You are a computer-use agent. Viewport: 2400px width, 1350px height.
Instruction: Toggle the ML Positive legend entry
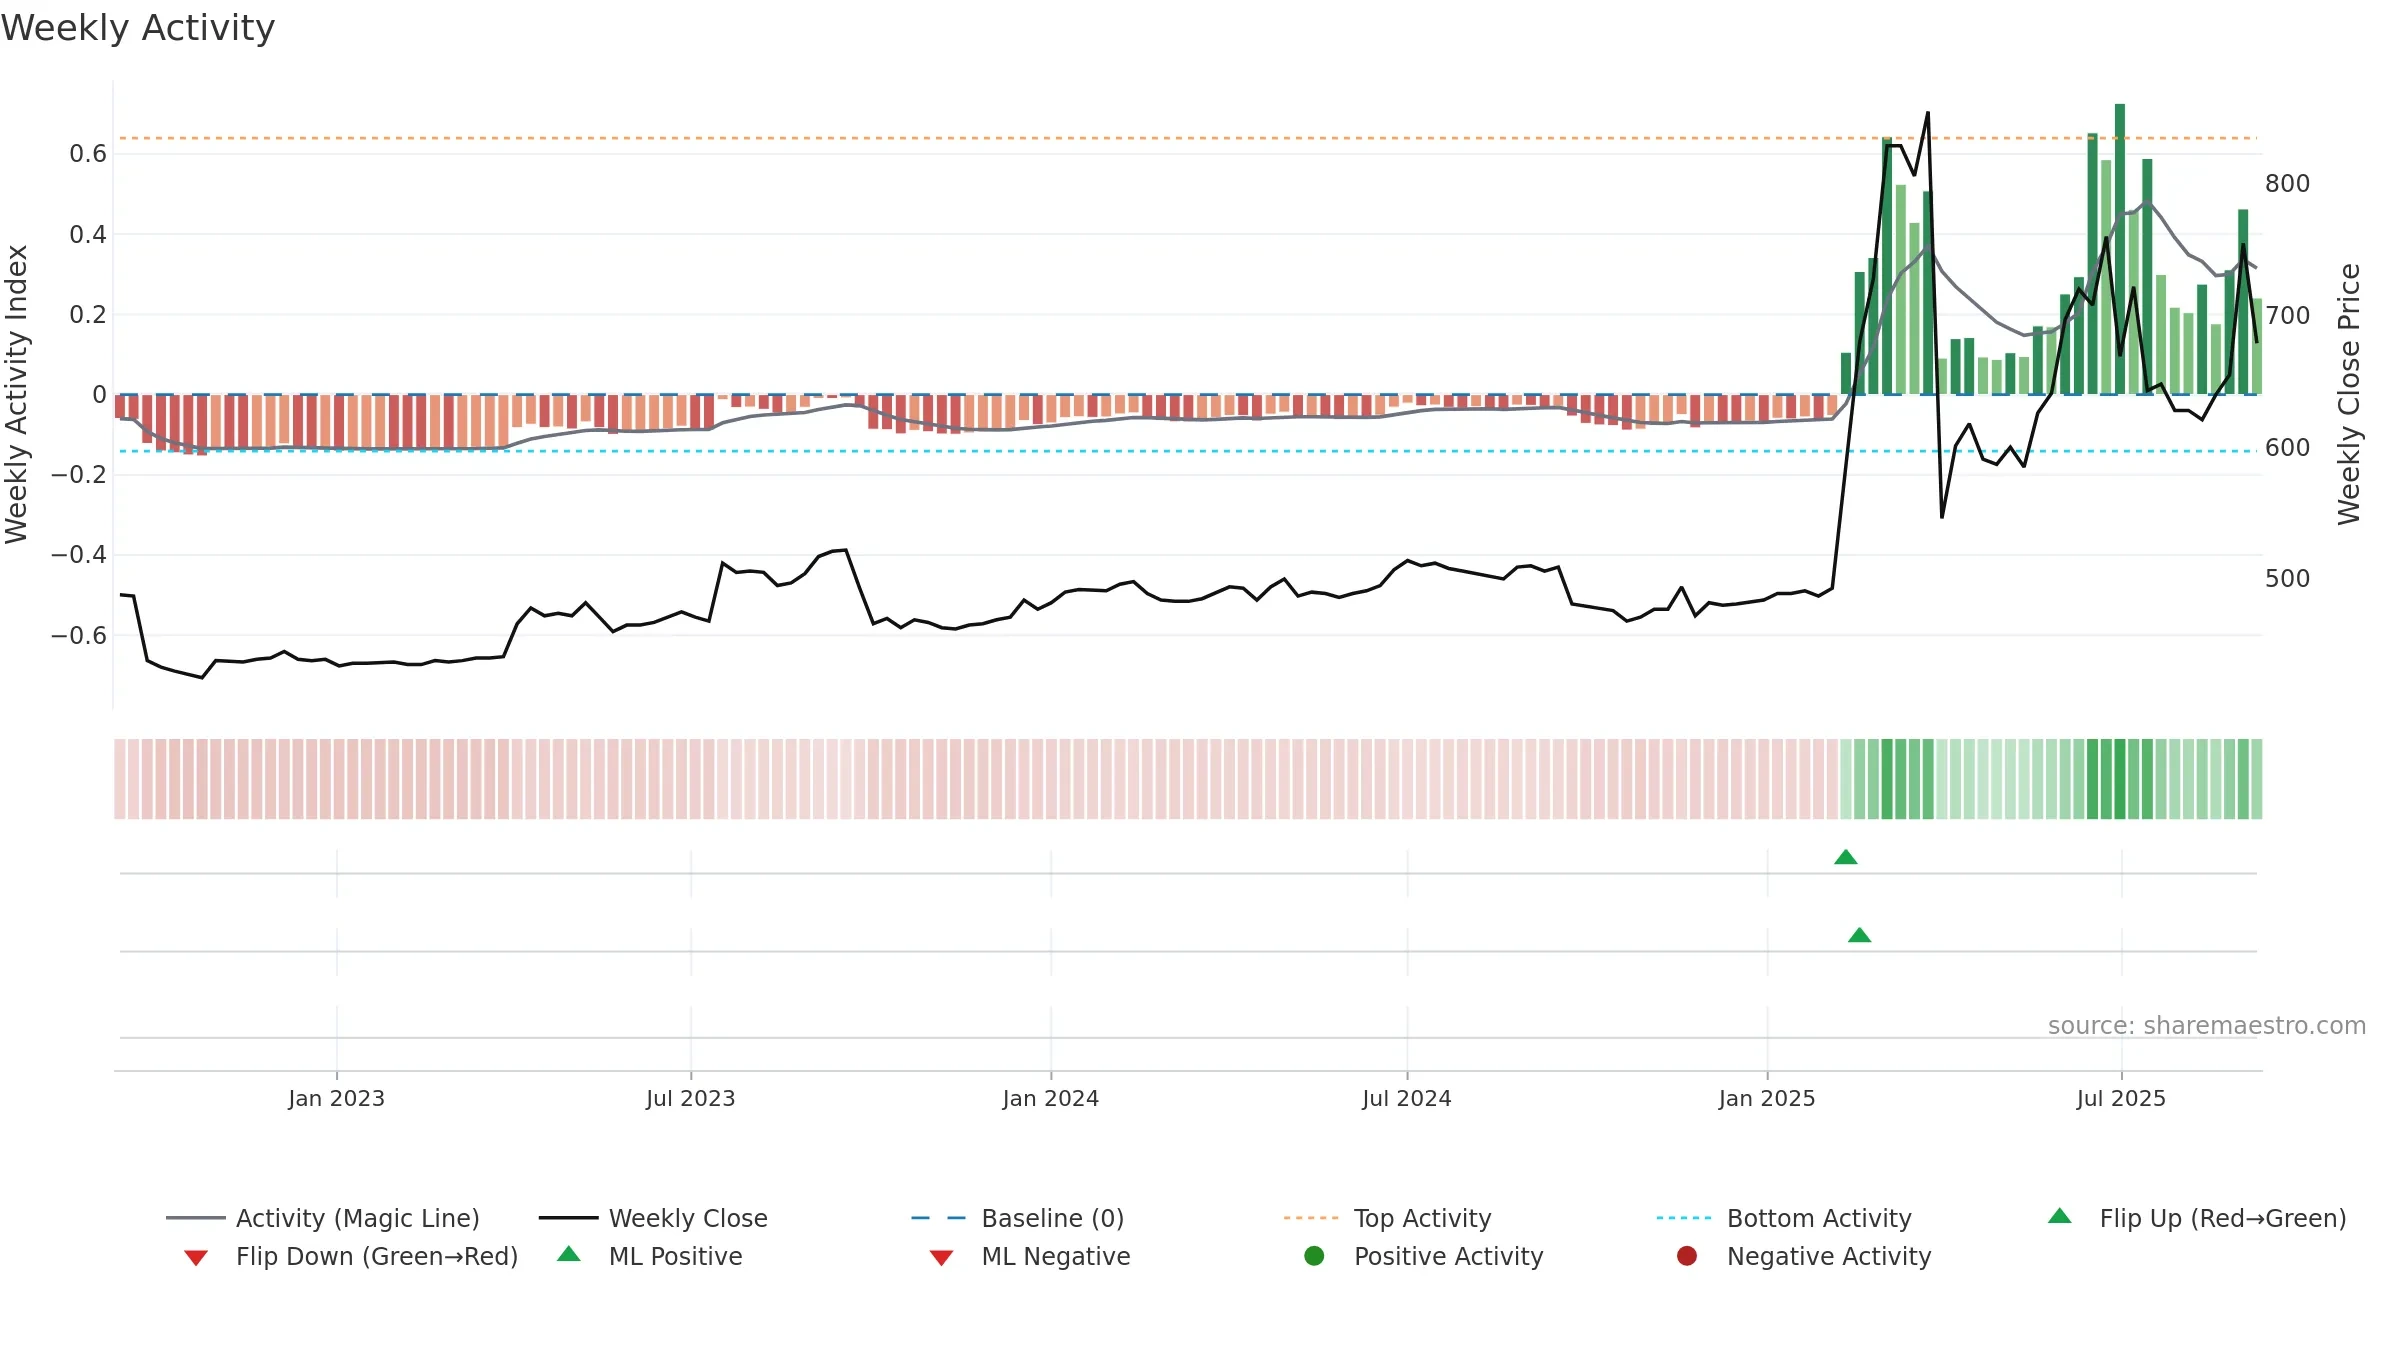pos(650,1256)
